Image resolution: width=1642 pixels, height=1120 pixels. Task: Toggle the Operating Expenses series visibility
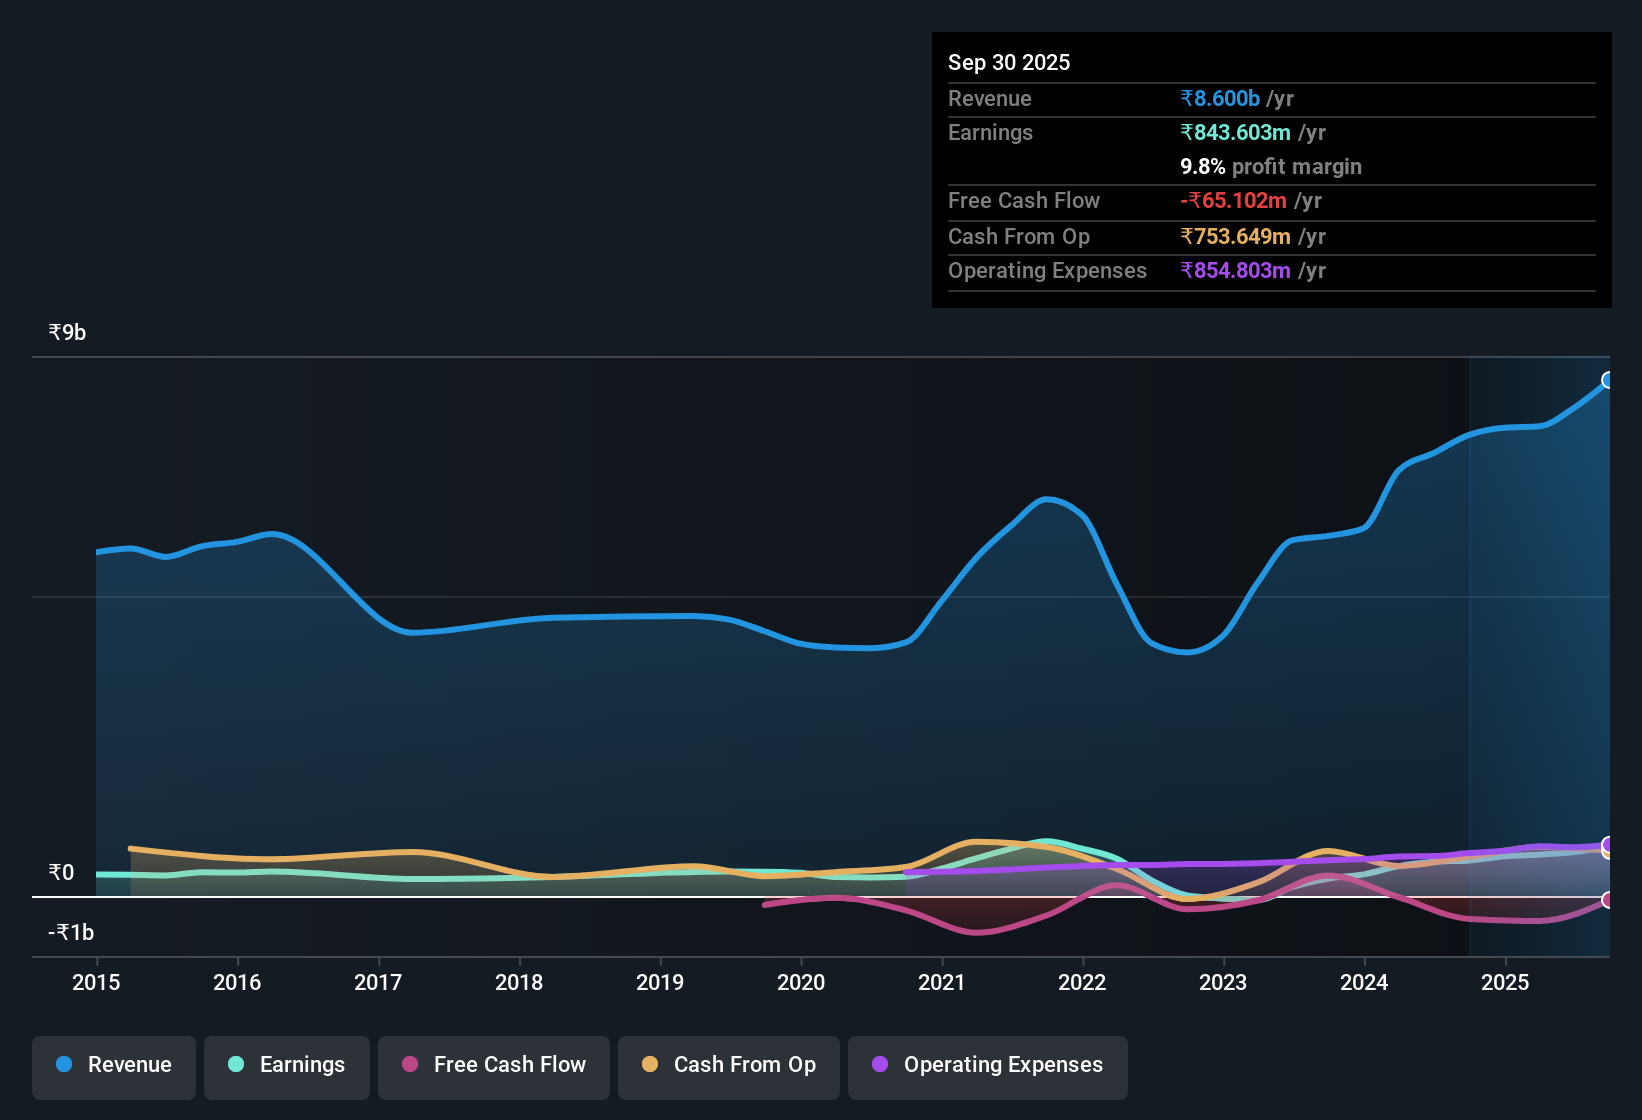click(x=987, y=1065)
